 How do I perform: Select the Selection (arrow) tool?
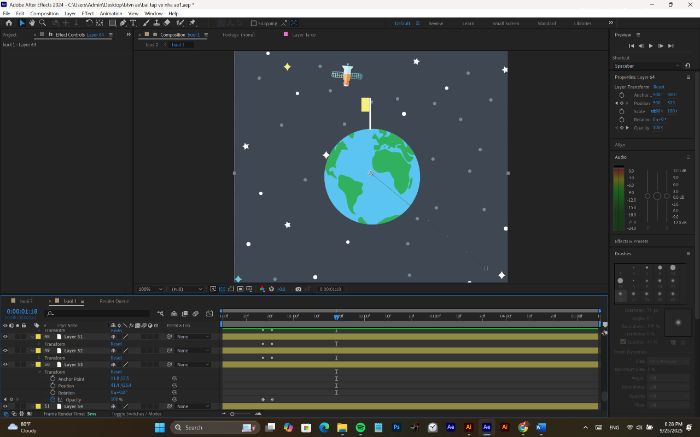point(21,23)
